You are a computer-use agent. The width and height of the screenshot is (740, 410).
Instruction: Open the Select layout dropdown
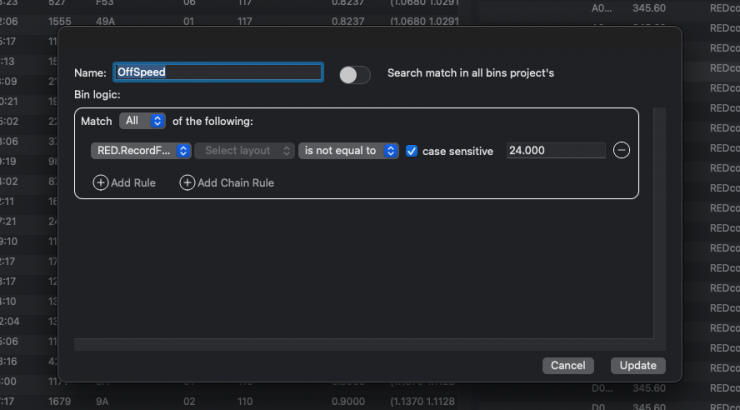click(244, 151)
